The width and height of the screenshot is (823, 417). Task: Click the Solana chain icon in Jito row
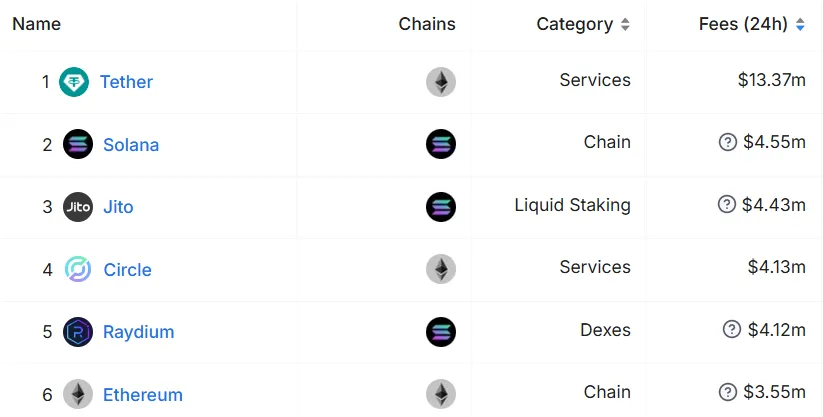[x=441, y=206]
